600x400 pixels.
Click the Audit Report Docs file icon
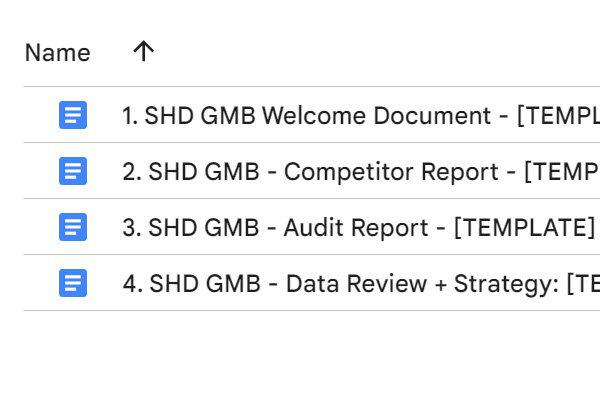pos(72,227)
